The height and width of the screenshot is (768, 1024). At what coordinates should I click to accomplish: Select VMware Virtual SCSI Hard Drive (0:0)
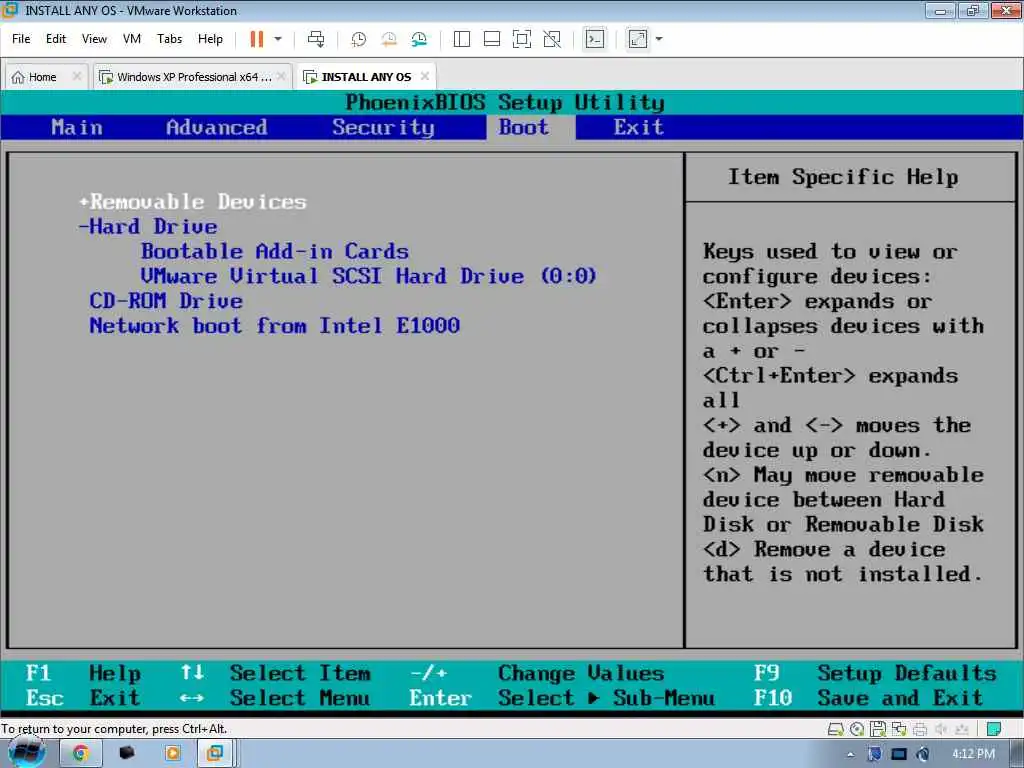(369, 276)
